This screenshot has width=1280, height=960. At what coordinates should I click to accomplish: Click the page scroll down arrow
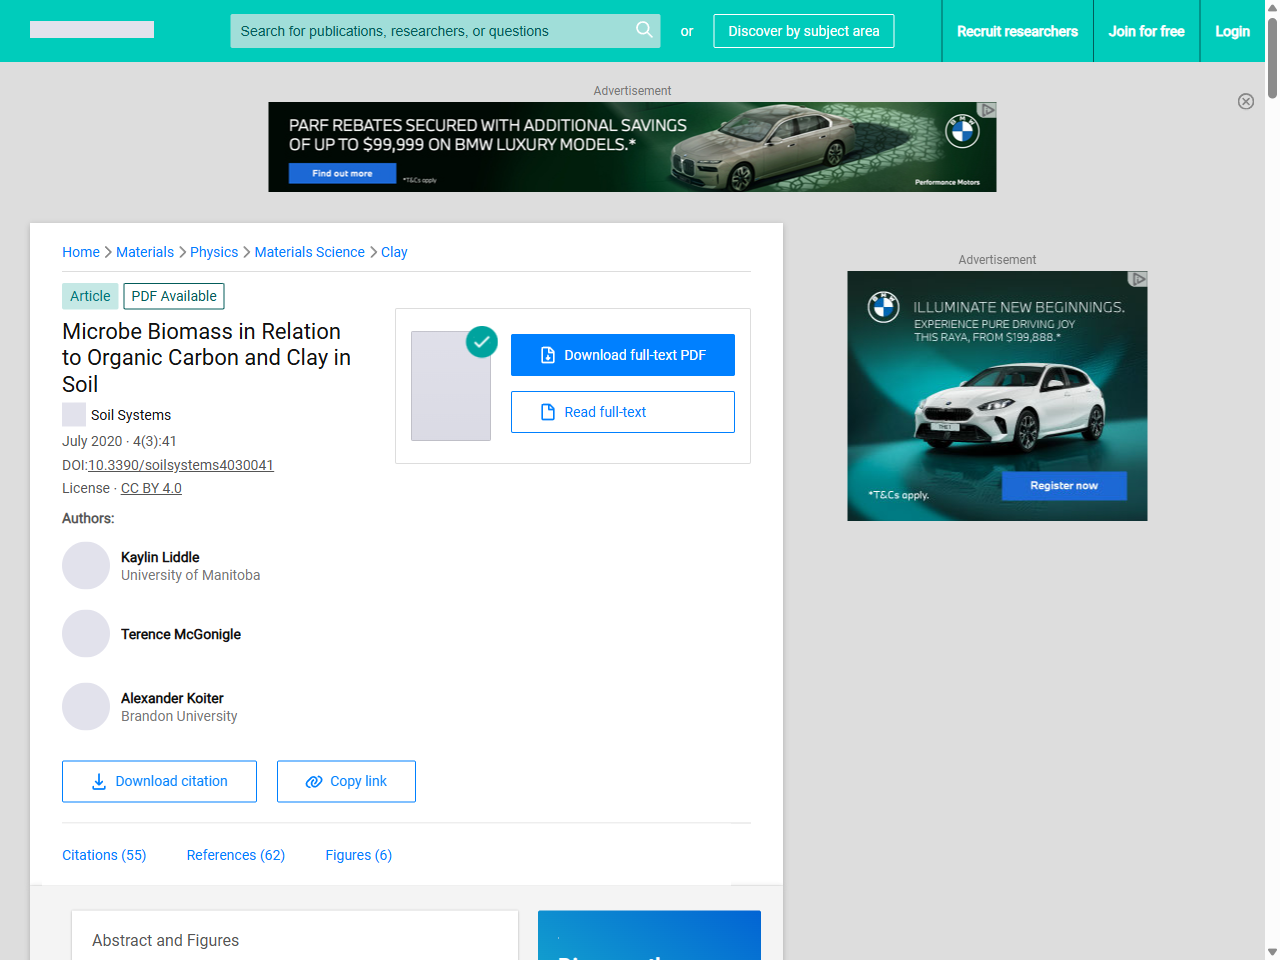[x=1272, y=951]
